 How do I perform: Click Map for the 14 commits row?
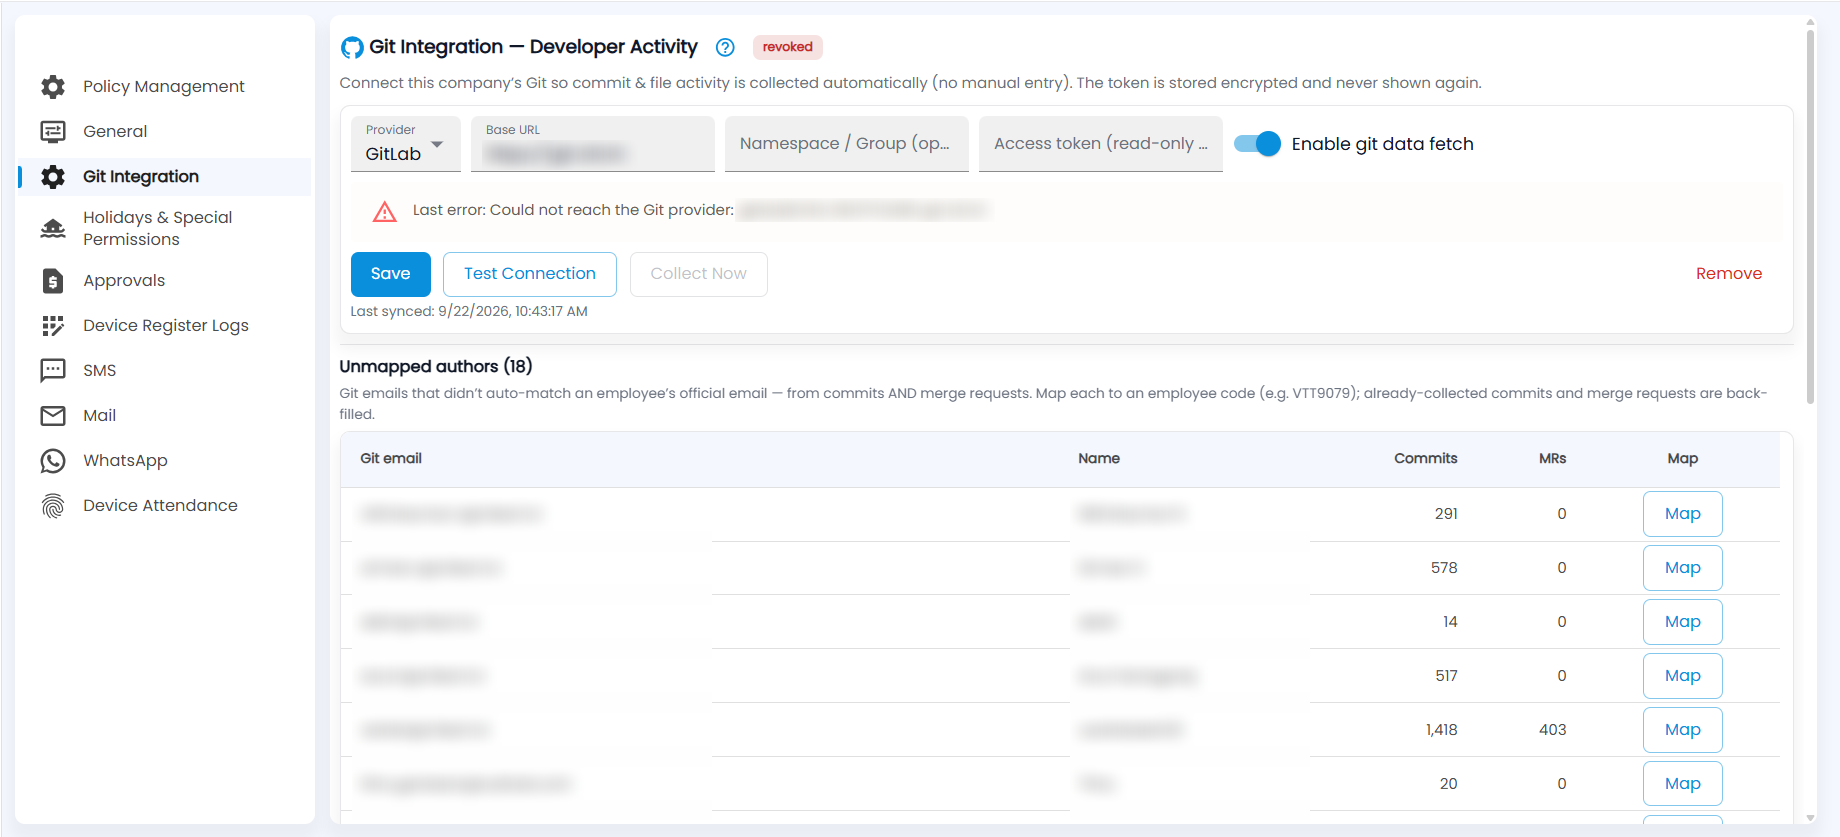(1683, 622)
